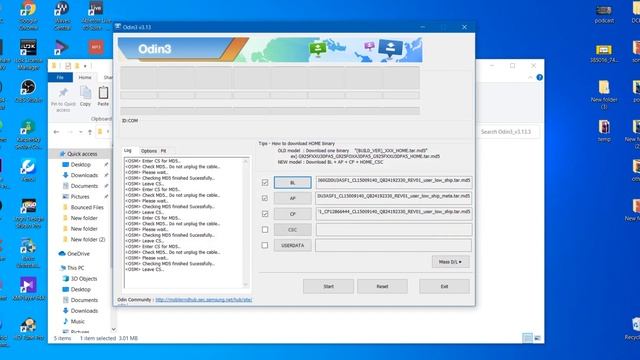The width and height of the screenshot is (640, 360).
Task: Click the BL file path field
Action: [x=393, y=182]
